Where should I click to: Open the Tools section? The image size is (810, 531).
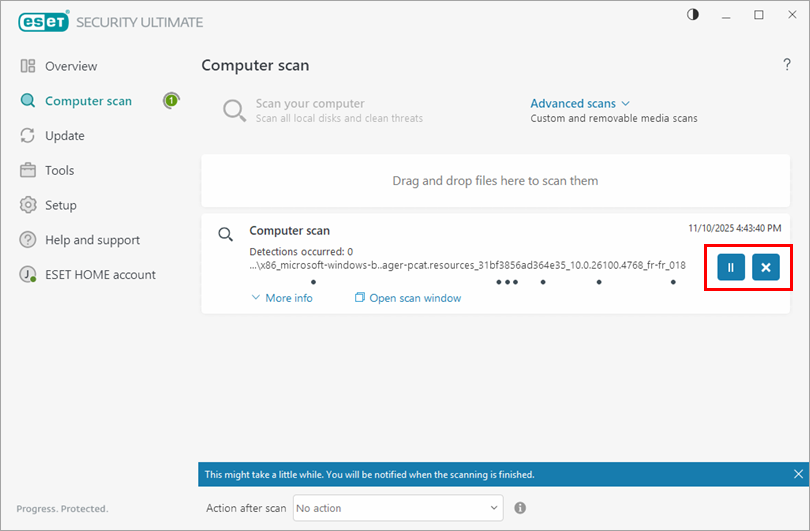pyautogui.click(x=59, y=171)
